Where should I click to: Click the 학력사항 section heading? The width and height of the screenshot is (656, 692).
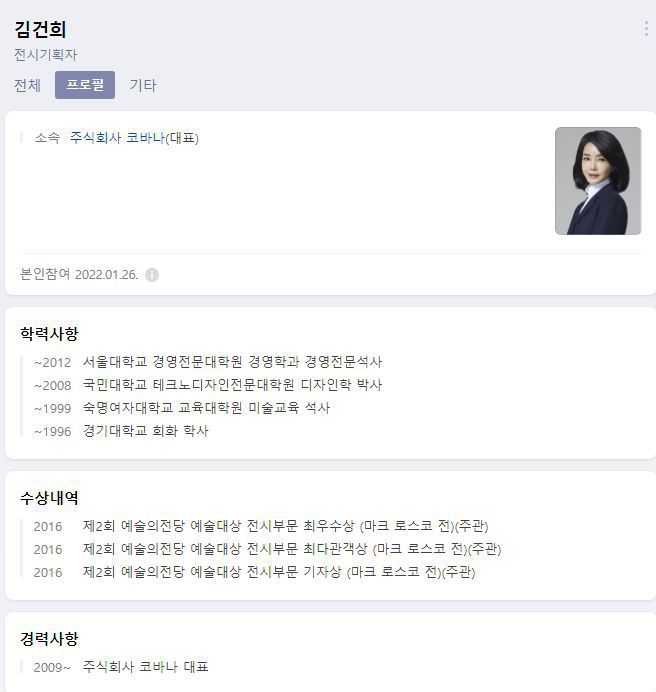pos(49,333)
